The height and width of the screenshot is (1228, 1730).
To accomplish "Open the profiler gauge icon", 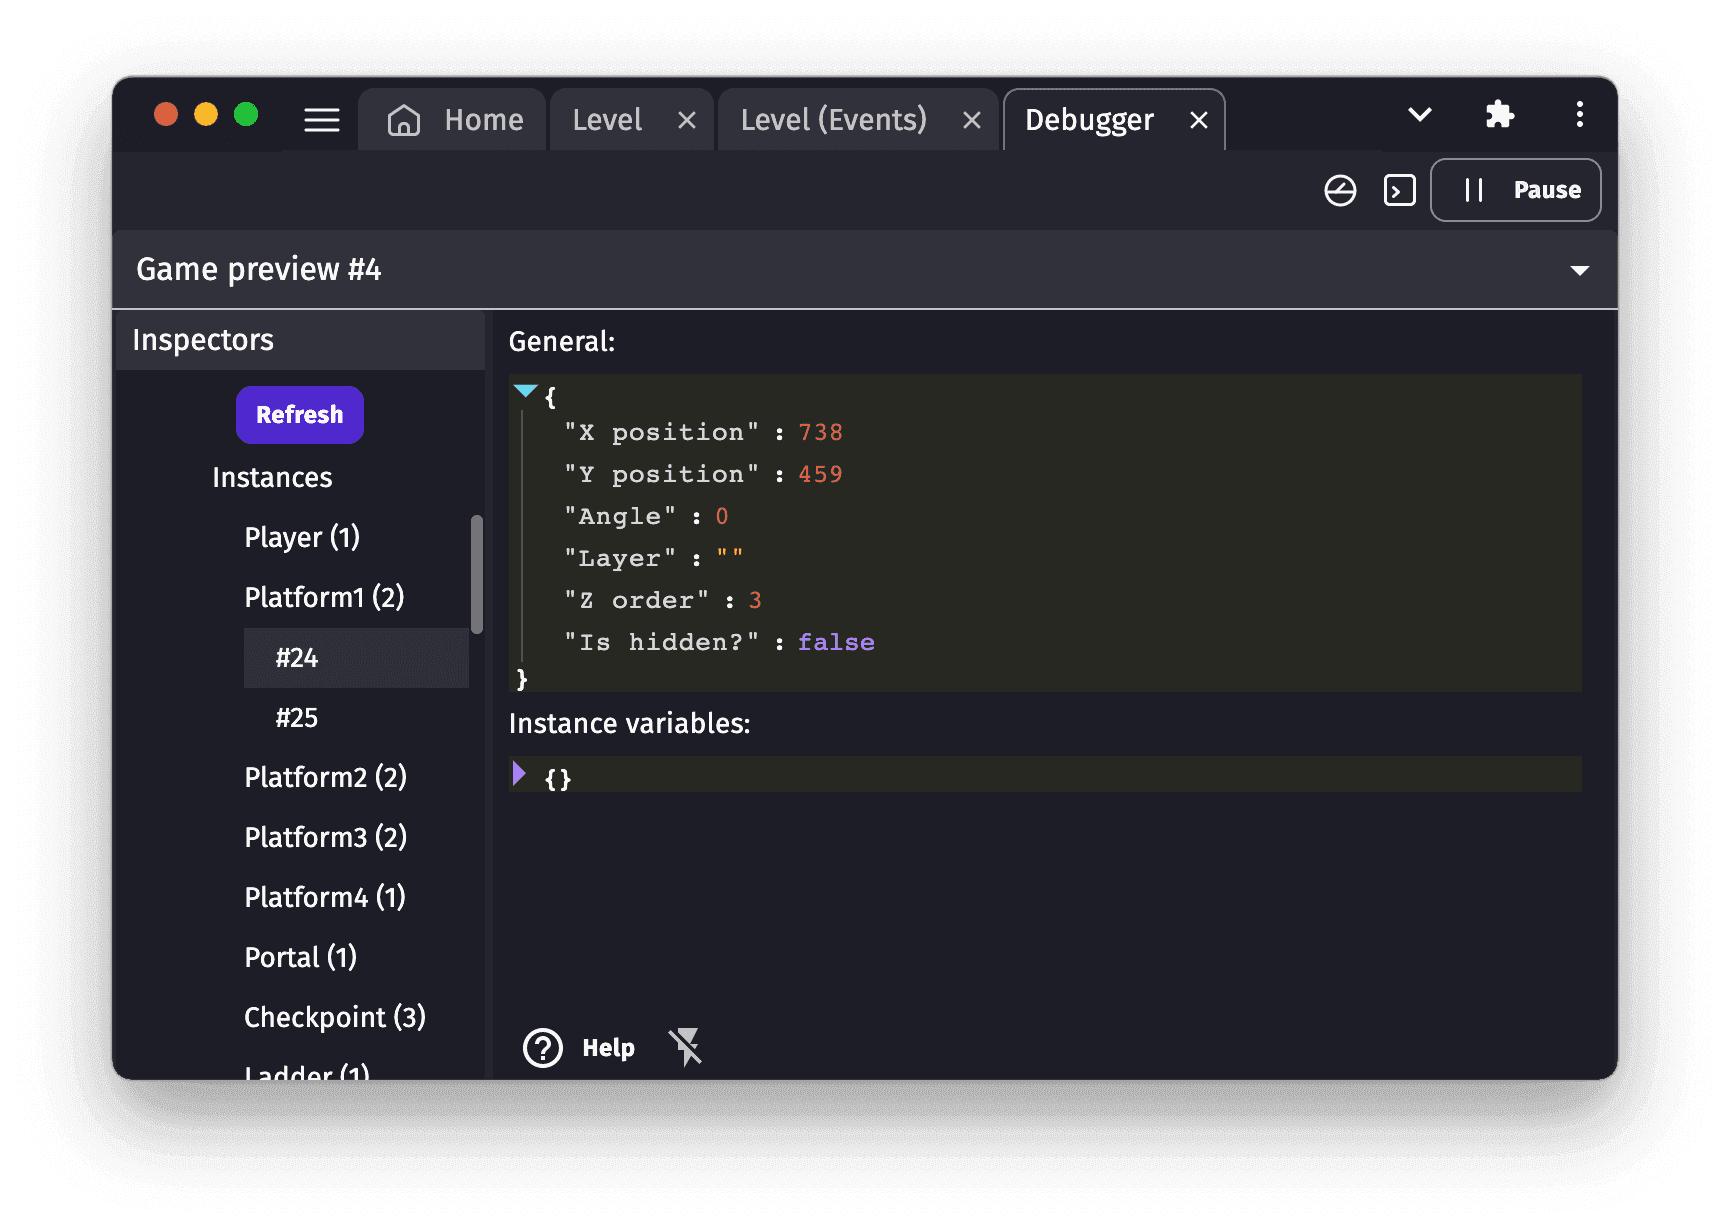I will (x=1339, y=190).
